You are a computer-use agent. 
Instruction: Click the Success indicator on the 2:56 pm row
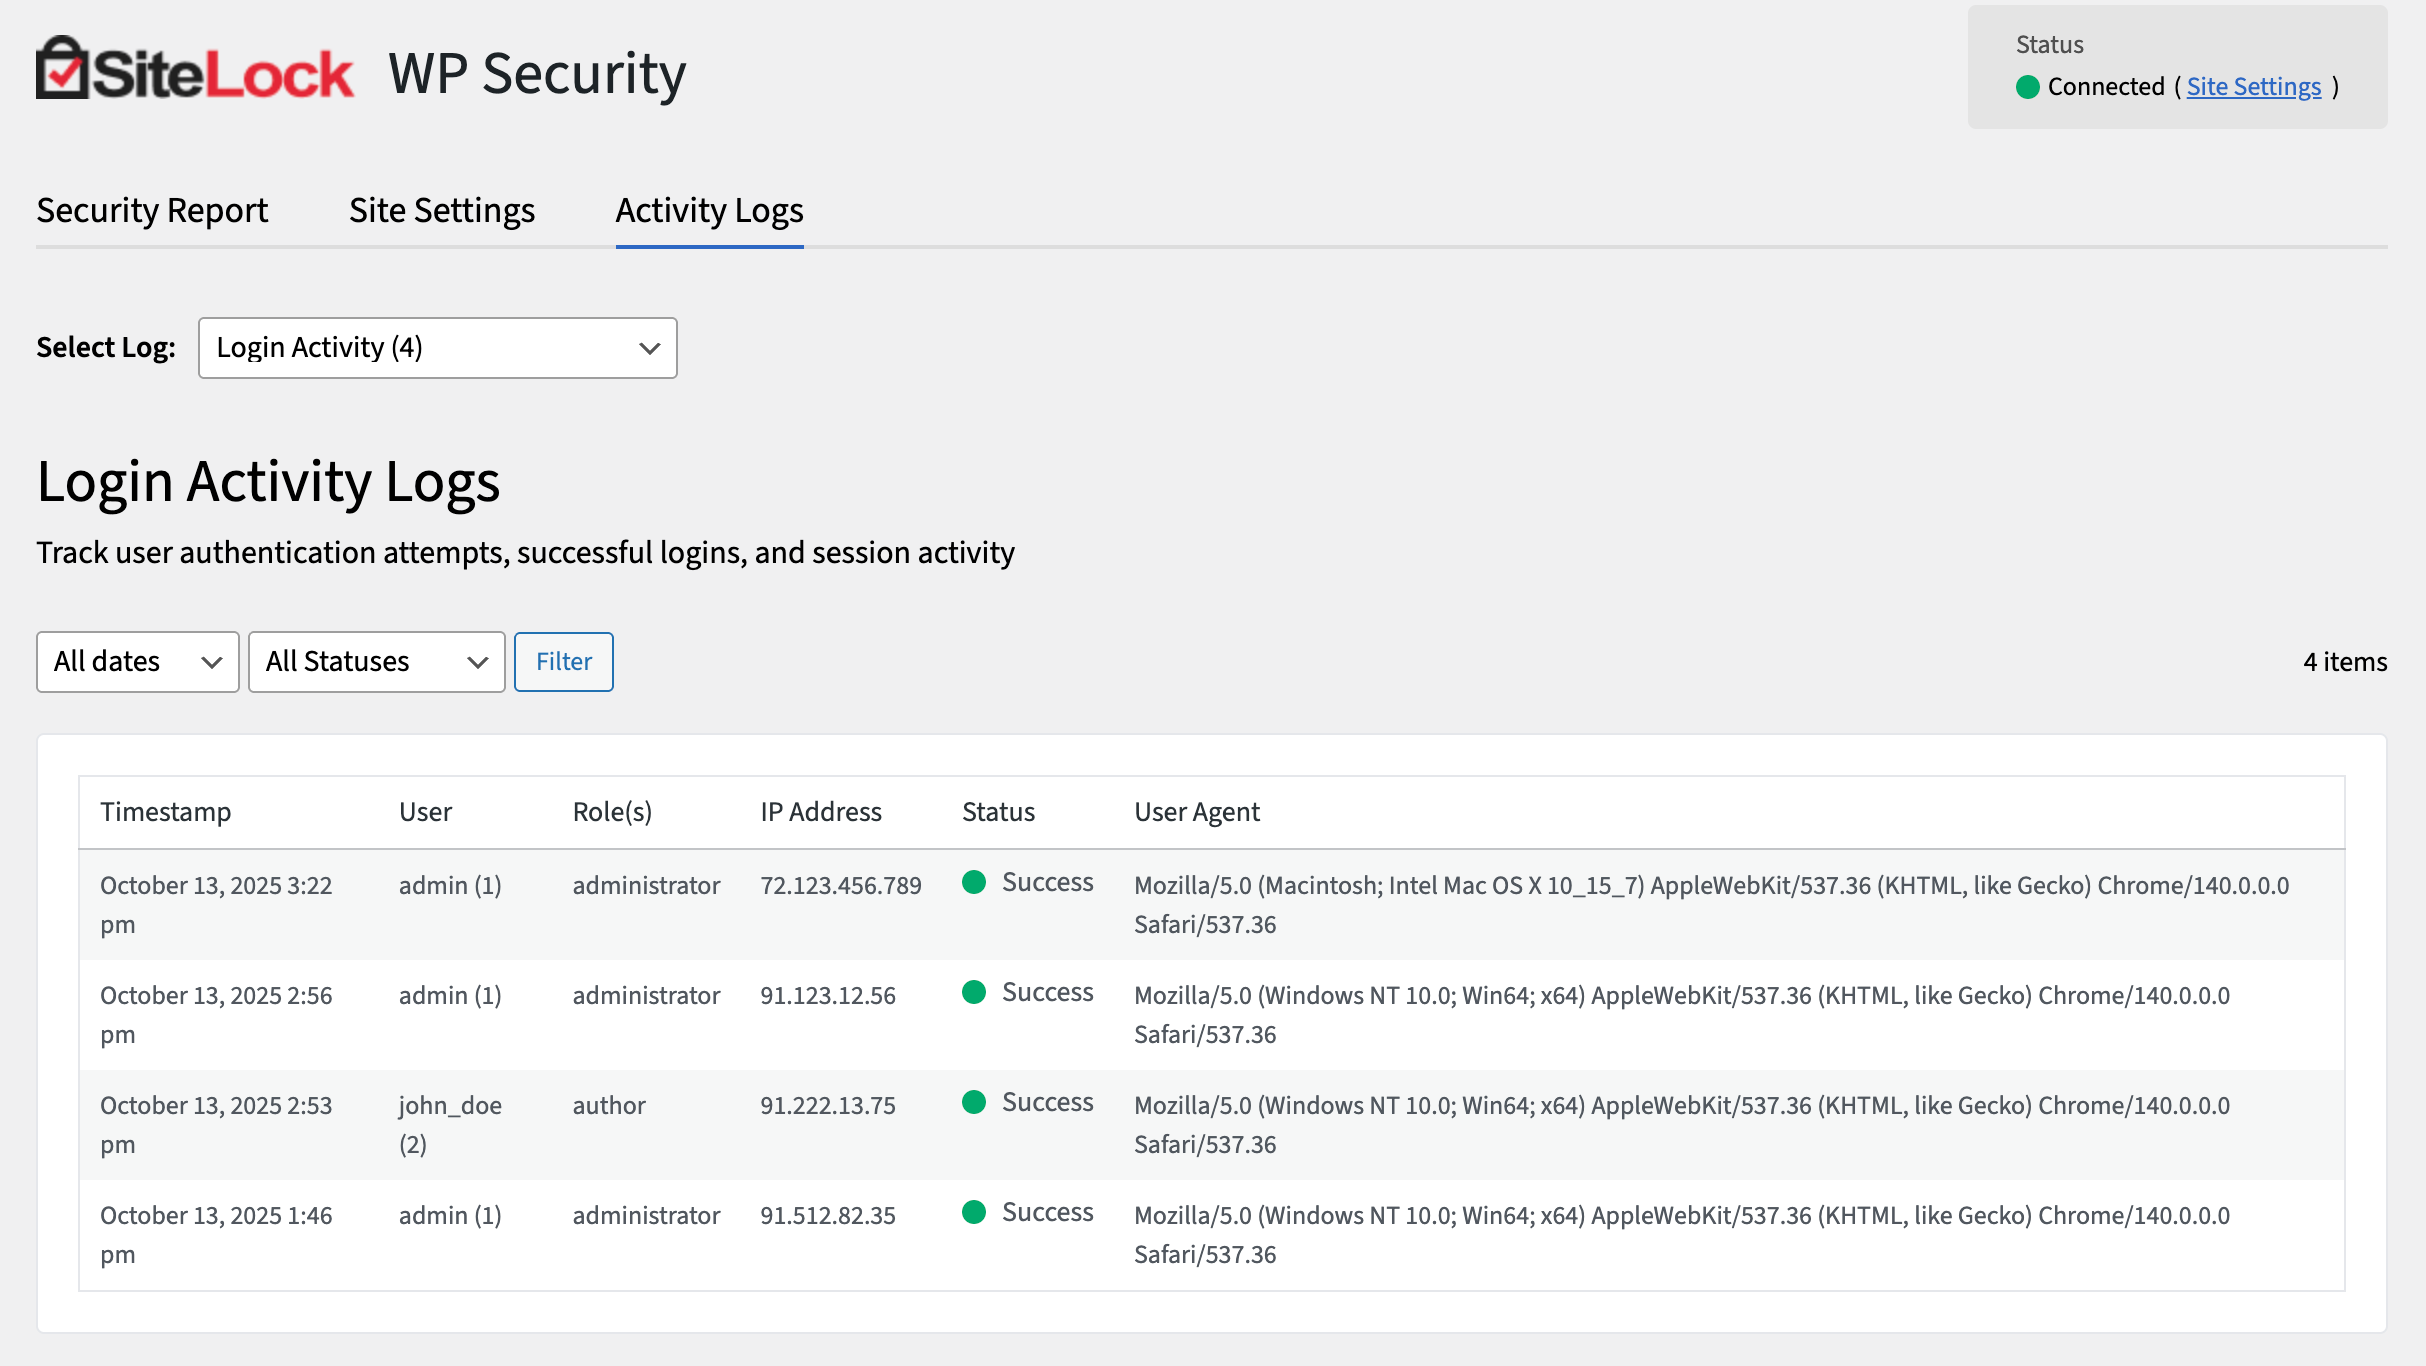[x=974, y=992]
